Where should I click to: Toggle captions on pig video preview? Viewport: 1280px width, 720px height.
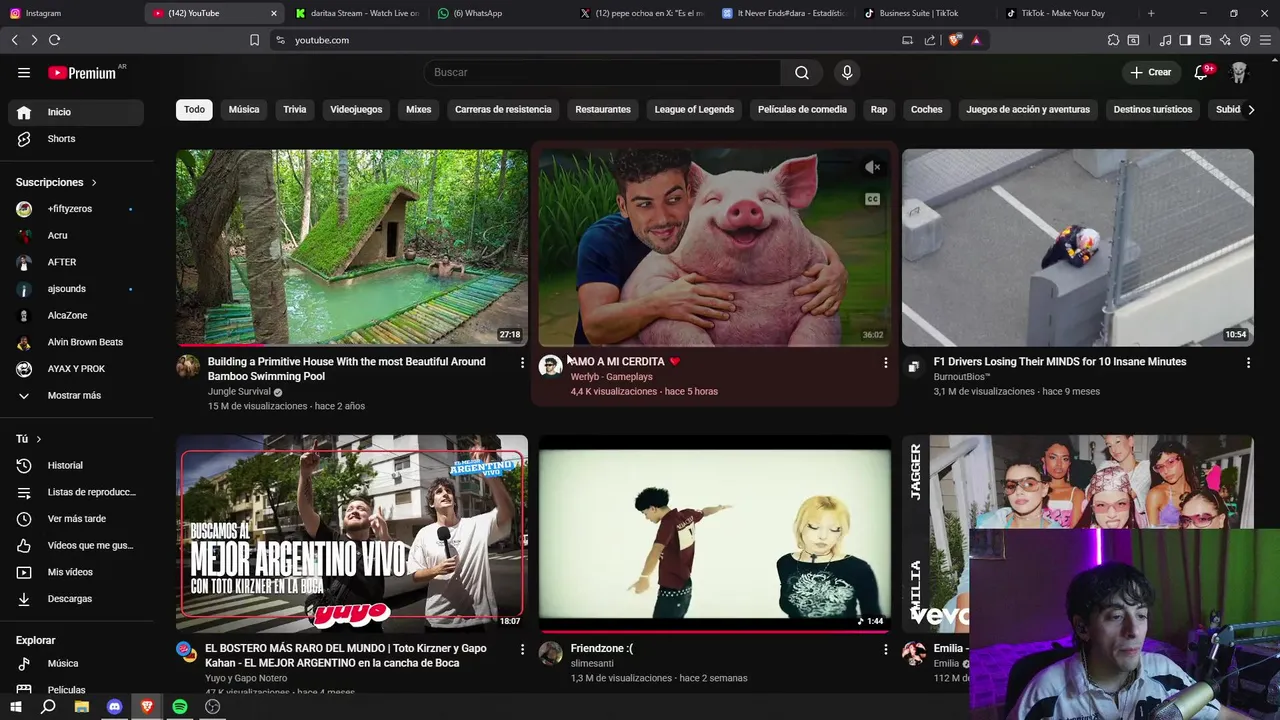coord(872,199)
